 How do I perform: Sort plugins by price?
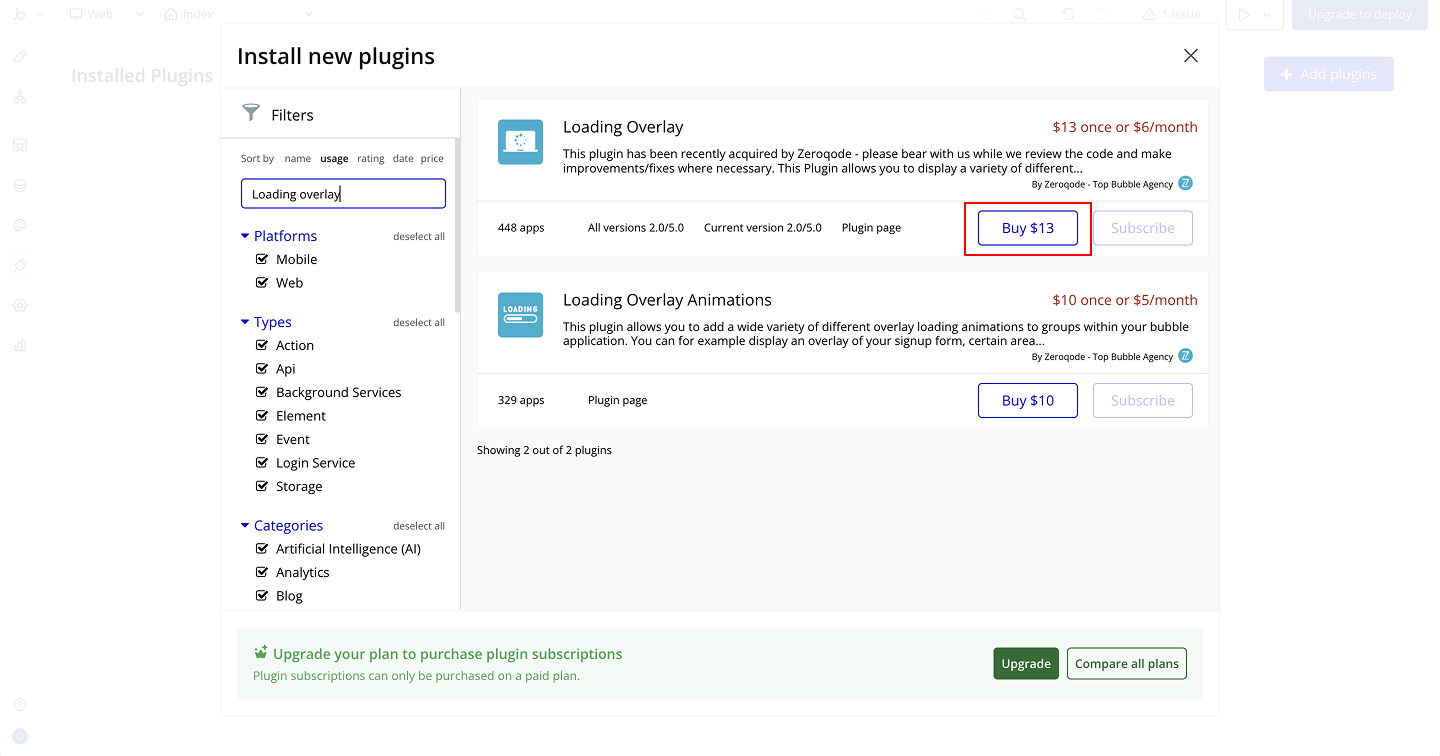click(x=432, y=159)
